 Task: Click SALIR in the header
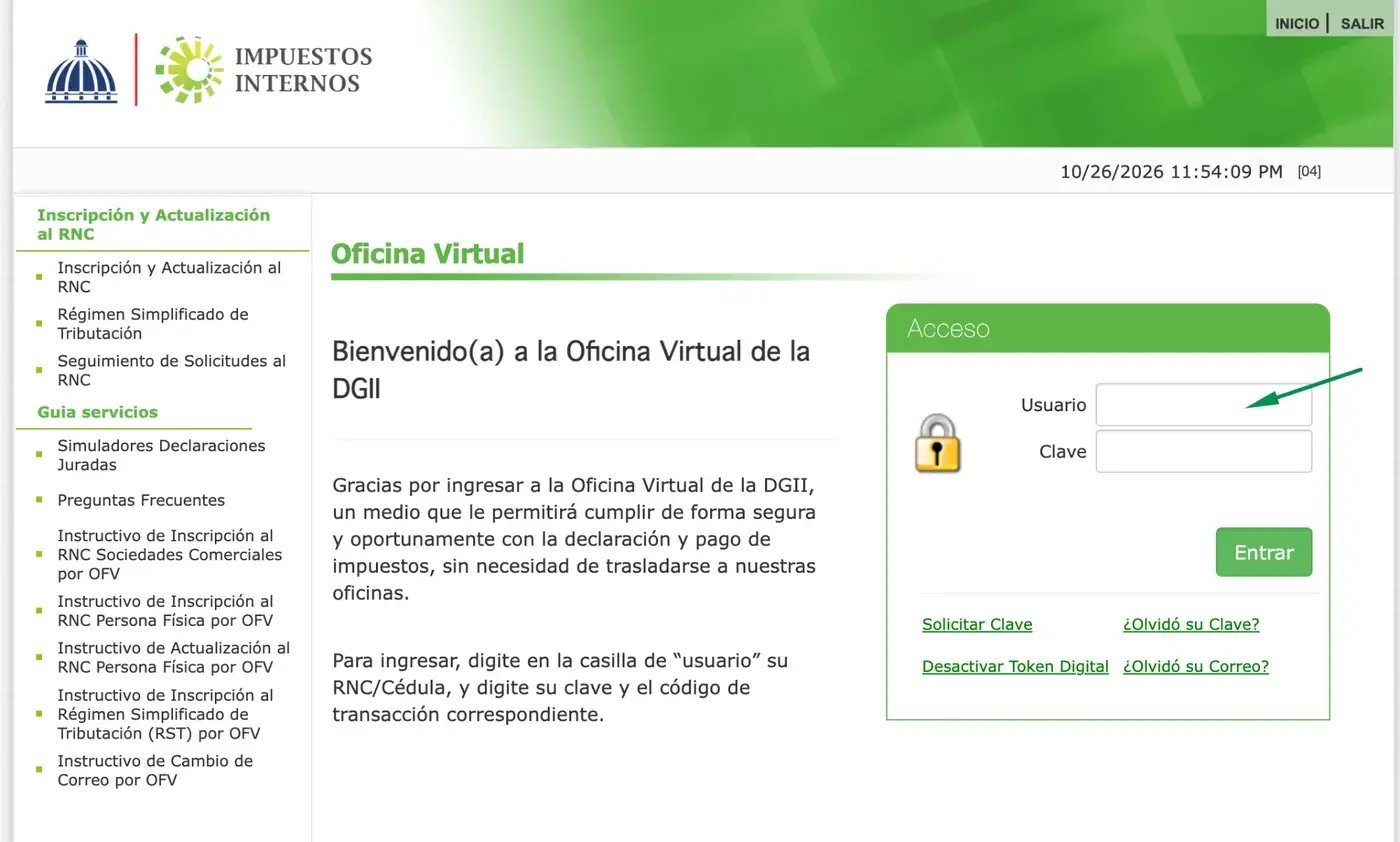tap(1362, 23)
